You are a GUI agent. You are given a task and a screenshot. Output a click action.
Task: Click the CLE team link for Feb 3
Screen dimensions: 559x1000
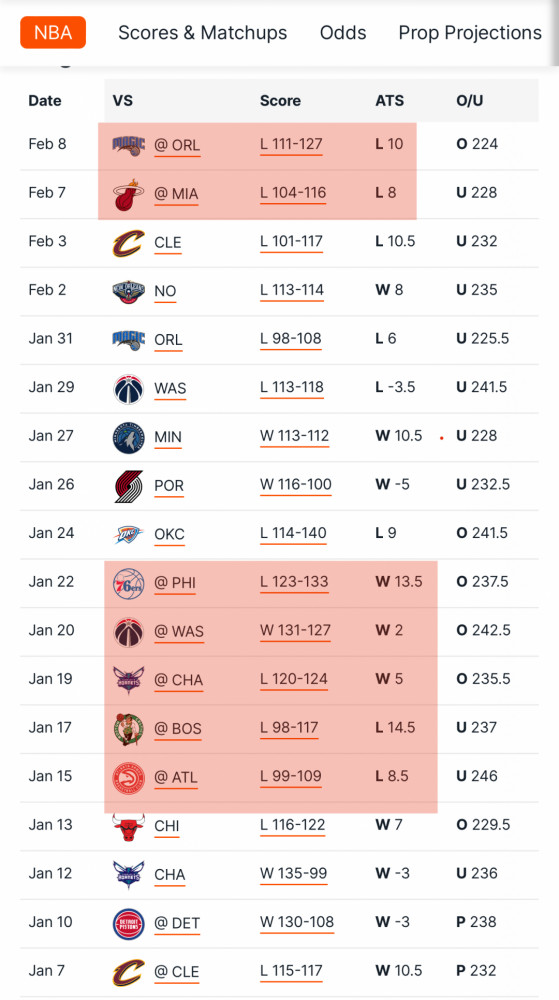click(168, 242)
